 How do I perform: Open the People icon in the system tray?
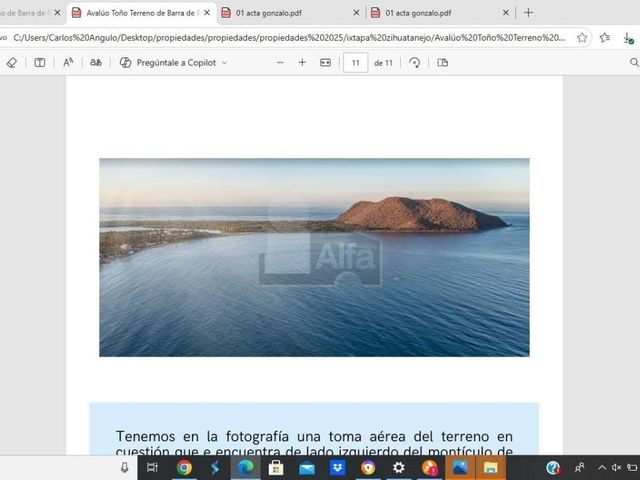[579, 468]
